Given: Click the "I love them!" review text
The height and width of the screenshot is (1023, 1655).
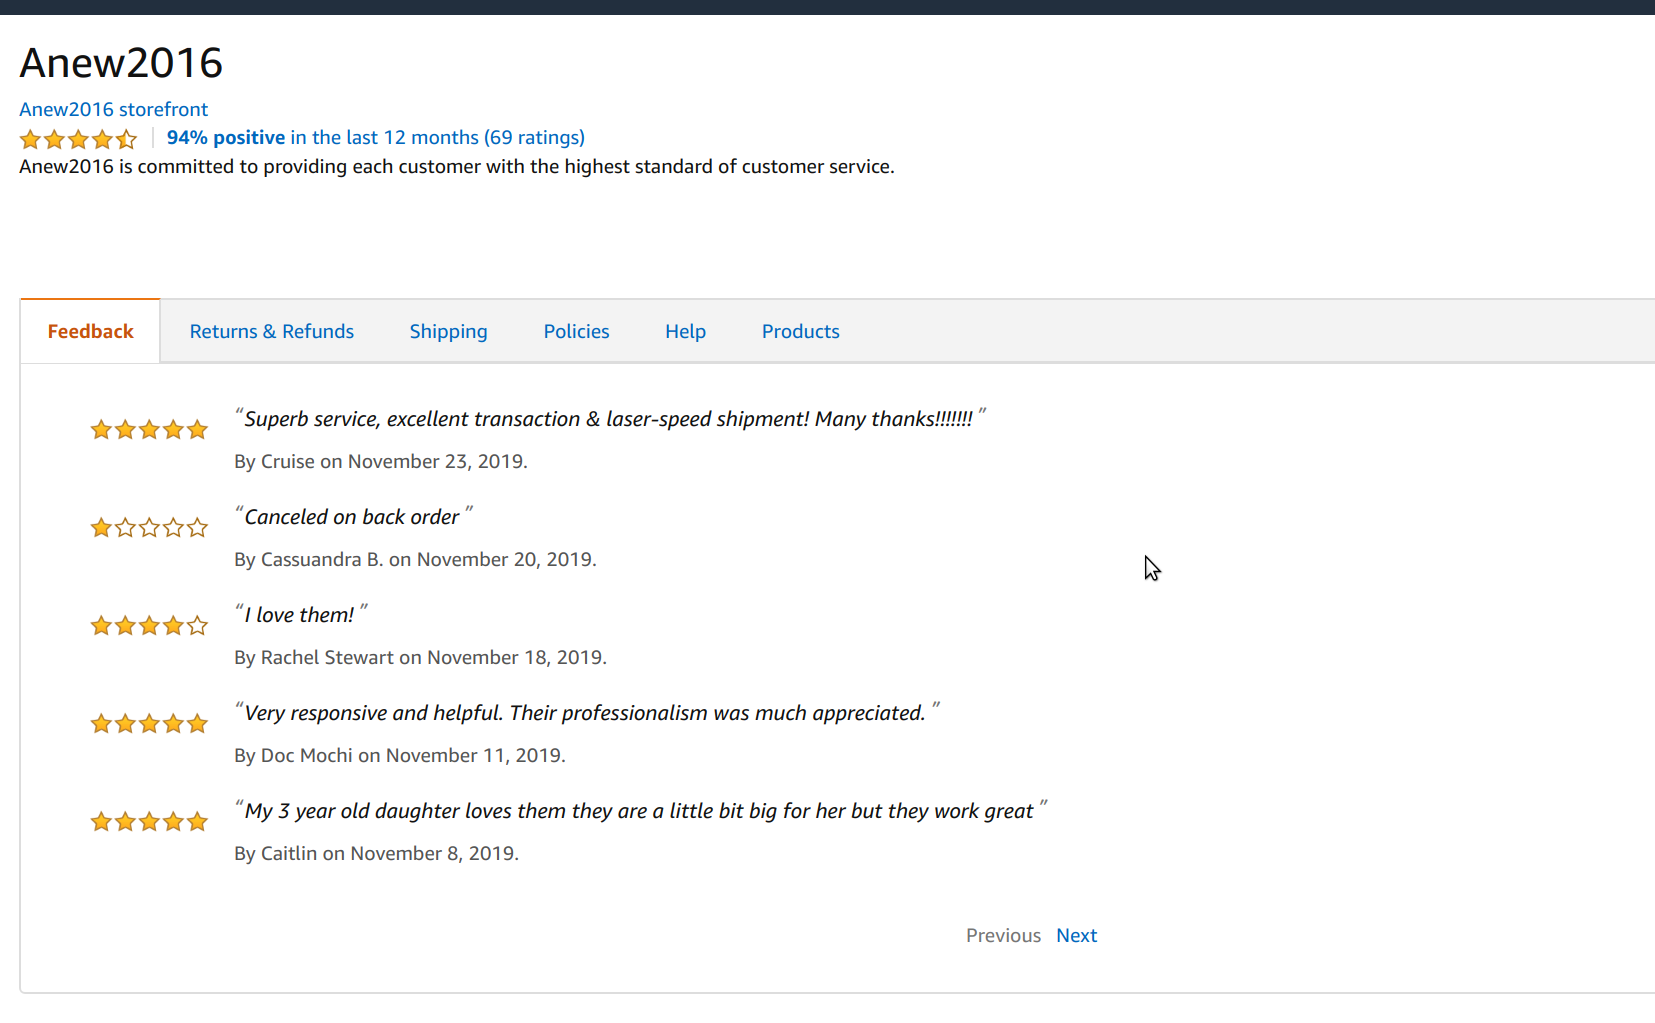Looking at the screenshot, I should coord(300,614).
